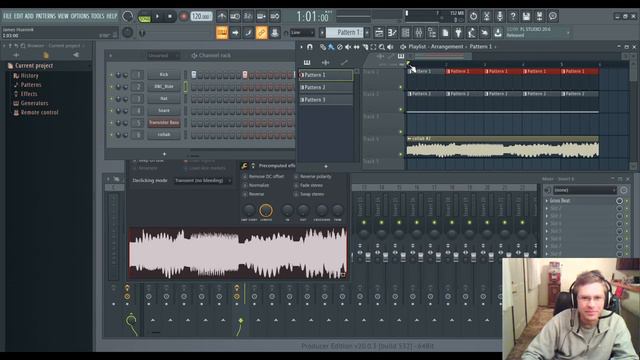Toggle the countdown before recording icon
The height and width of the screenshot is (360, 640).
248,17
